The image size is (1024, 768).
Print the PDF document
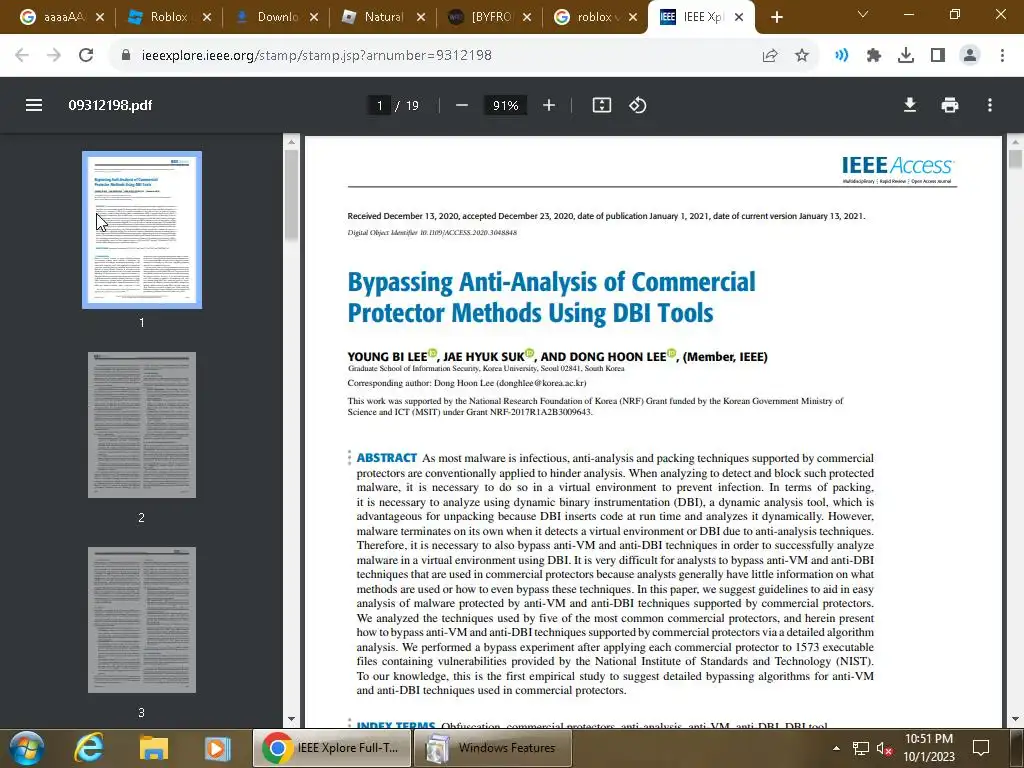(950, 105)
